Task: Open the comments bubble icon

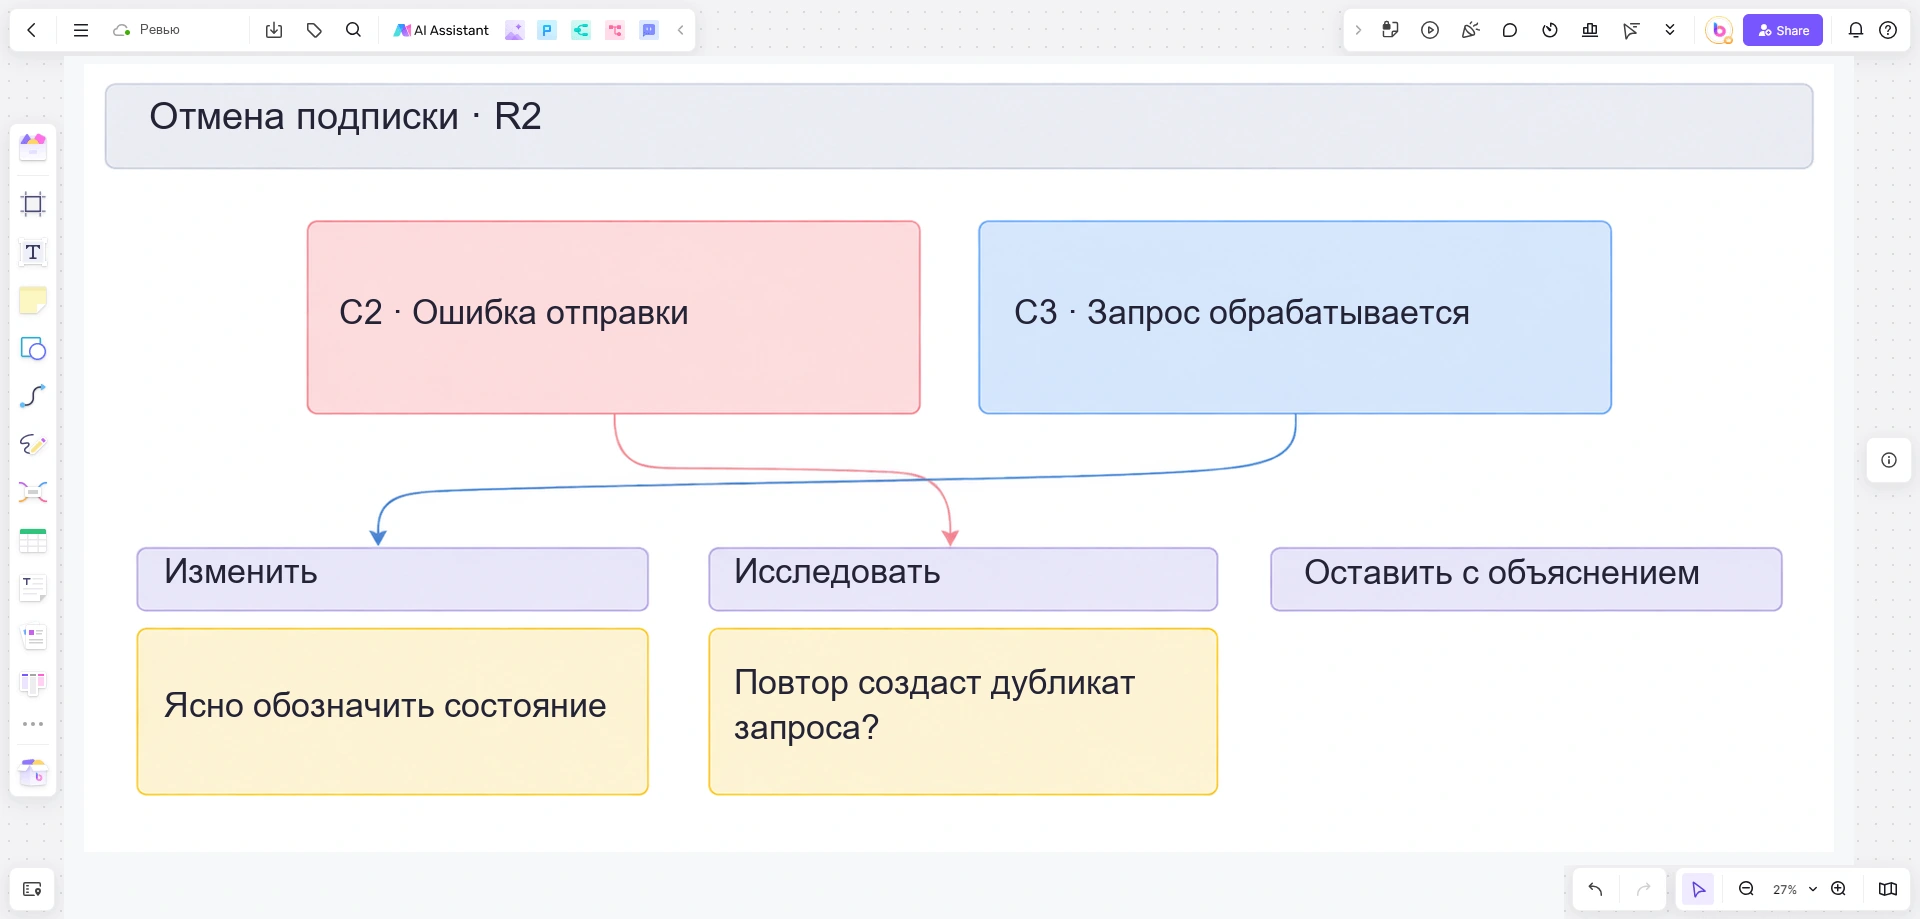Action: [x=1510, y=30]
